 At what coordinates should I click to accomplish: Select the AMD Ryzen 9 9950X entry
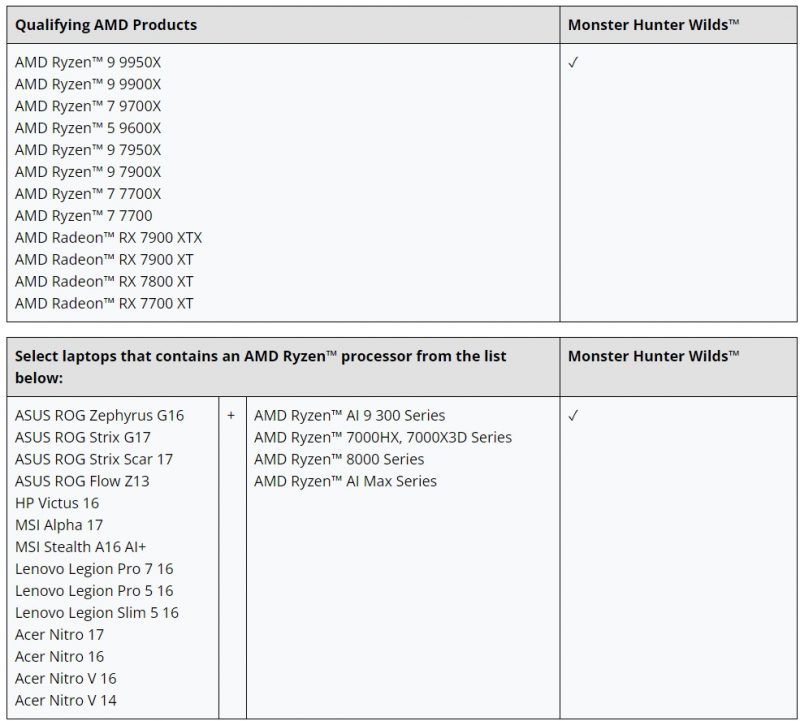[x=88, y=62]
